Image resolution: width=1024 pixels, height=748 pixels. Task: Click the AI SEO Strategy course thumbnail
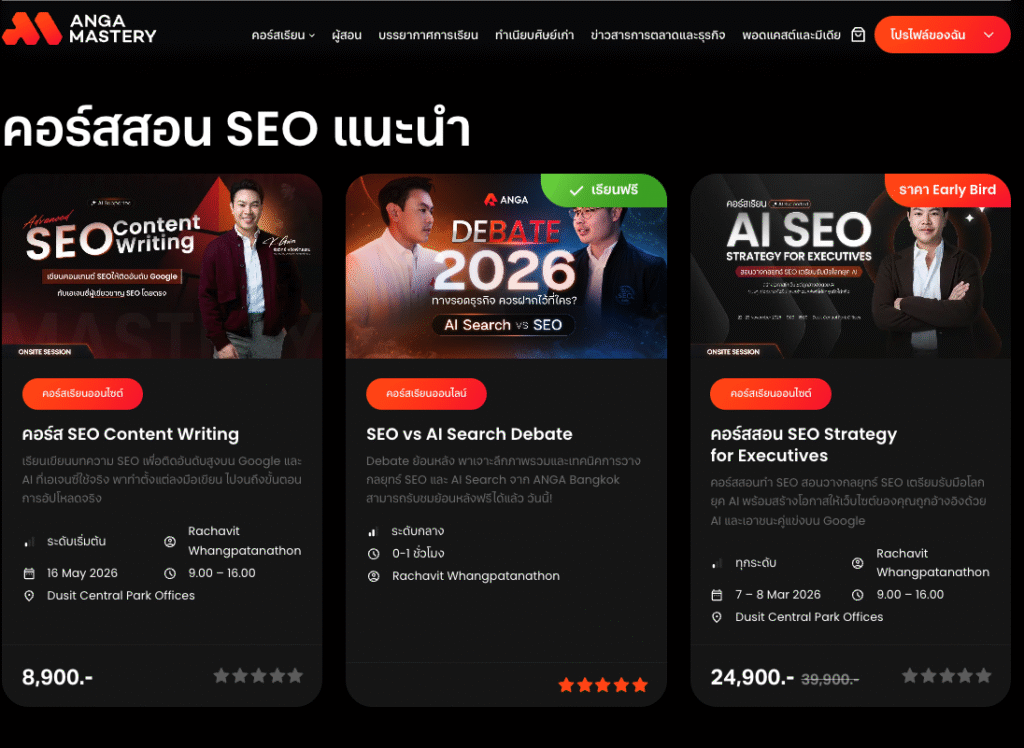click(850, 266)
